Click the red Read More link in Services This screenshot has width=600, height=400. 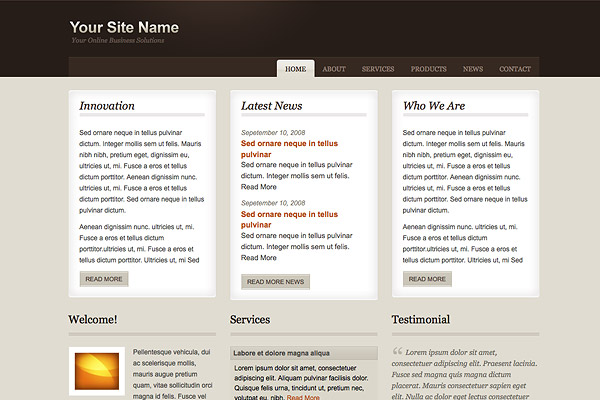coord(303,397)
